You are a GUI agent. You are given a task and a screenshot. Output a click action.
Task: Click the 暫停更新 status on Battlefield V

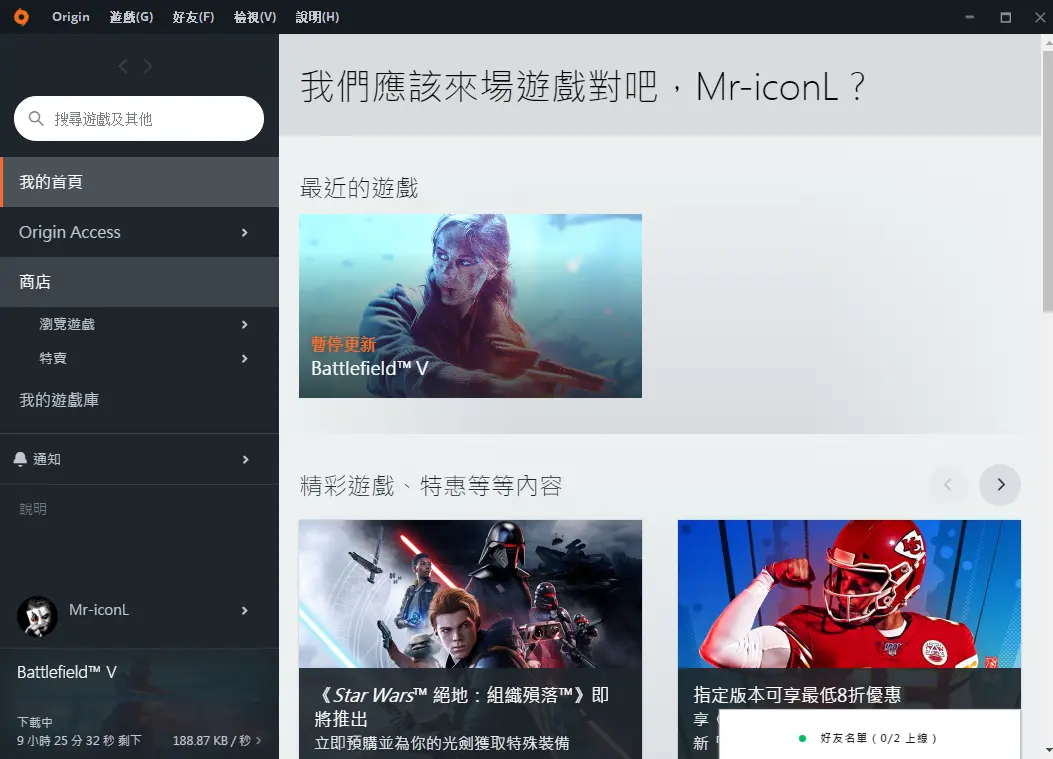click(343, 345)
